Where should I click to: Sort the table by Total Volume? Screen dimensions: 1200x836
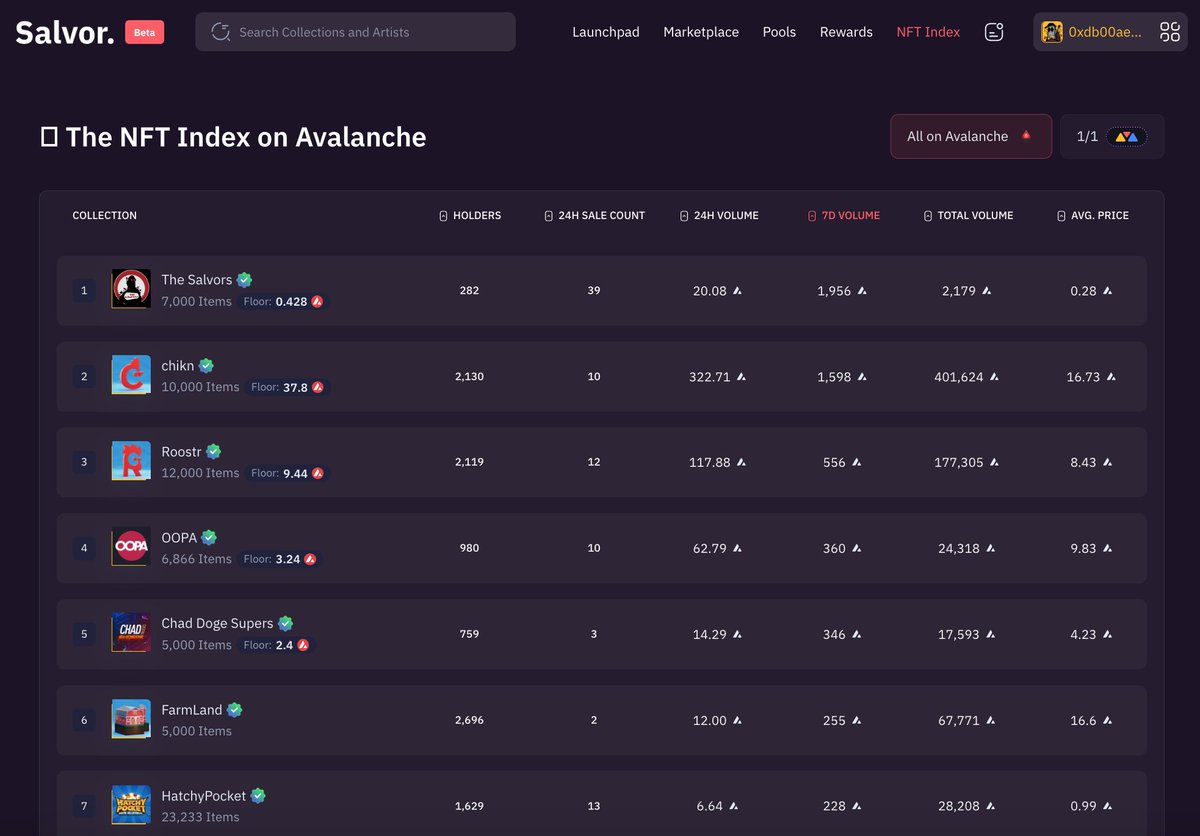point(968,216)
